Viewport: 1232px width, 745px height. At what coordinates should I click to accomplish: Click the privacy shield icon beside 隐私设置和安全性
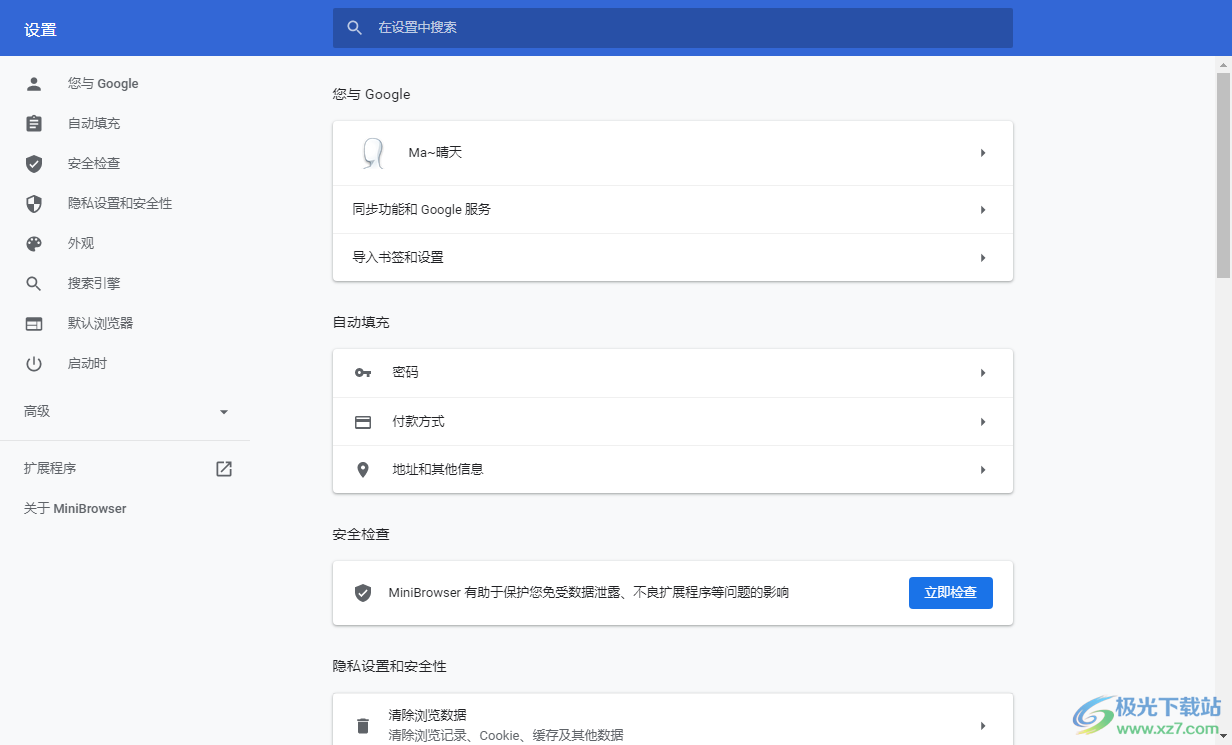[34, 203]
